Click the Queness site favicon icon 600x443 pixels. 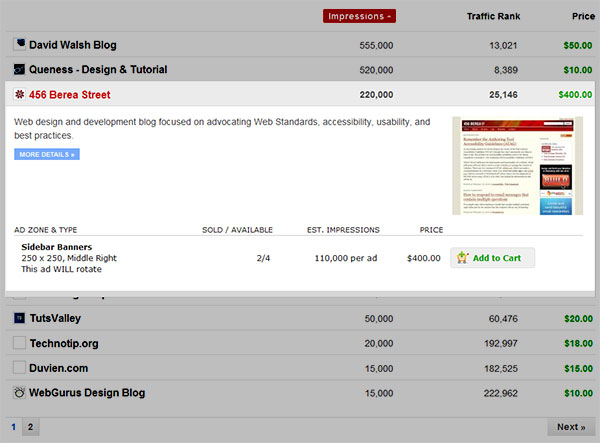19,70
